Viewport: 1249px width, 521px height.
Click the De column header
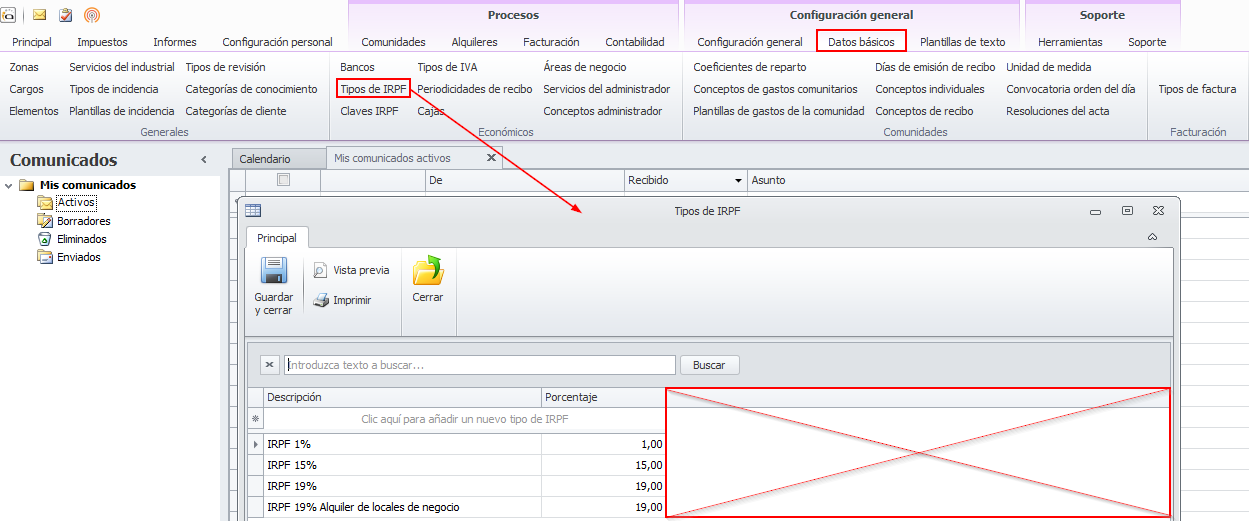[x=524, y=180]
